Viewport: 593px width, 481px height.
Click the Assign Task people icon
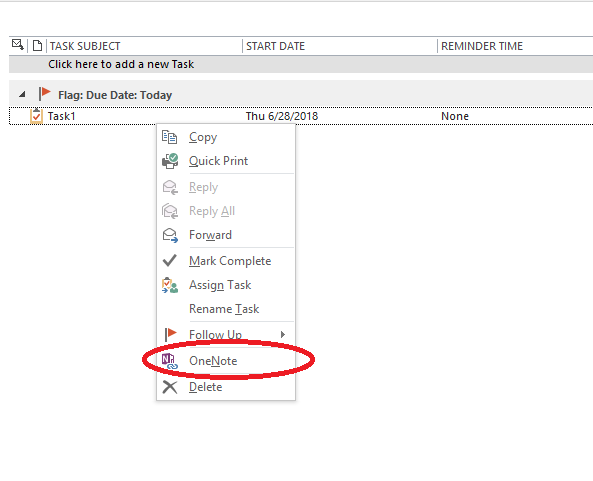tap(170, 285)
